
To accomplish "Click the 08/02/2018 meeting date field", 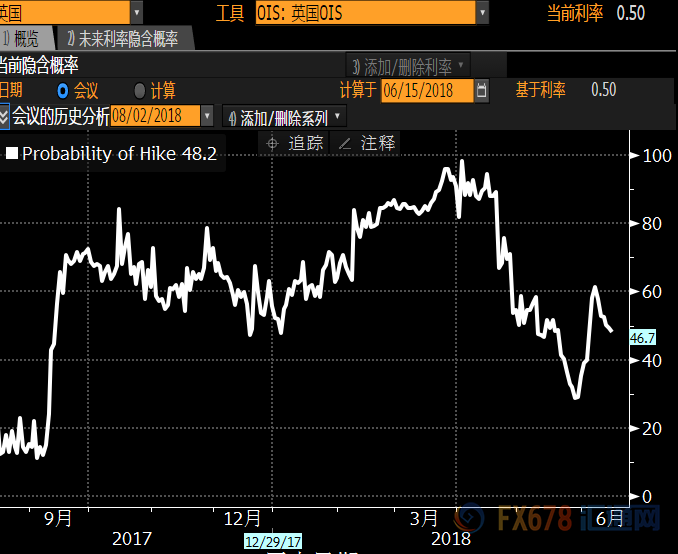I will [155, 116].
